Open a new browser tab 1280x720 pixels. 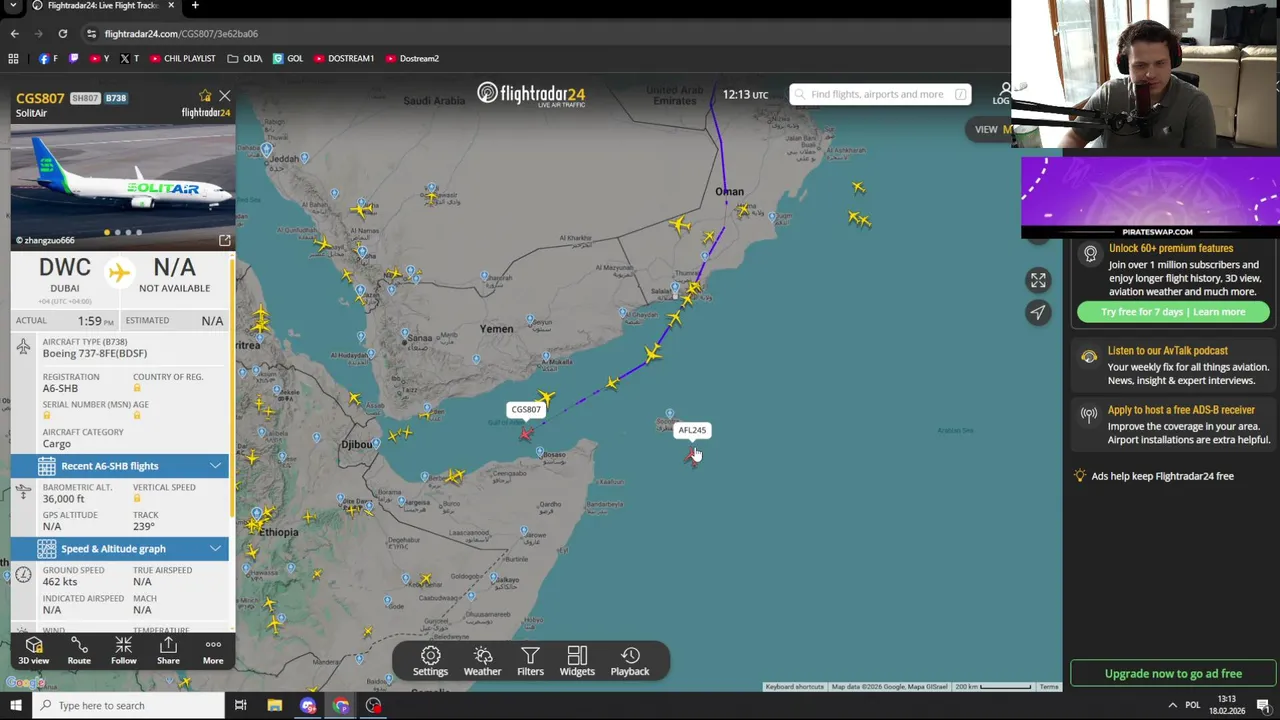pos(195,6)
